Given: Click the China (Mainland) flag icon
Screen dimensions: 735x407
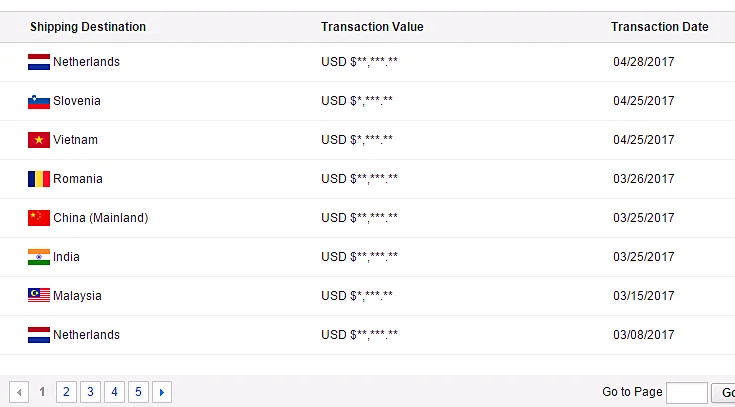Looking at the screenshot, I should (x=39, y=218).
